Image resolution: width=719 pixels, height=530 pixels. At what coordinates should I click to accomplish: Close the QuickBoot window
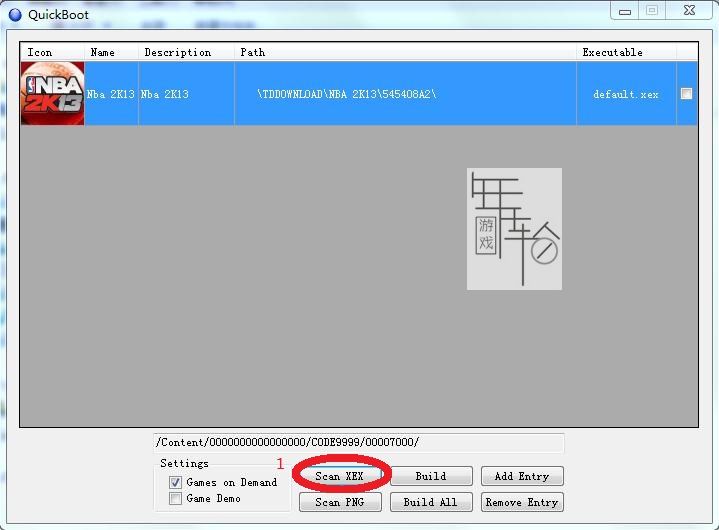pos(689,11)
